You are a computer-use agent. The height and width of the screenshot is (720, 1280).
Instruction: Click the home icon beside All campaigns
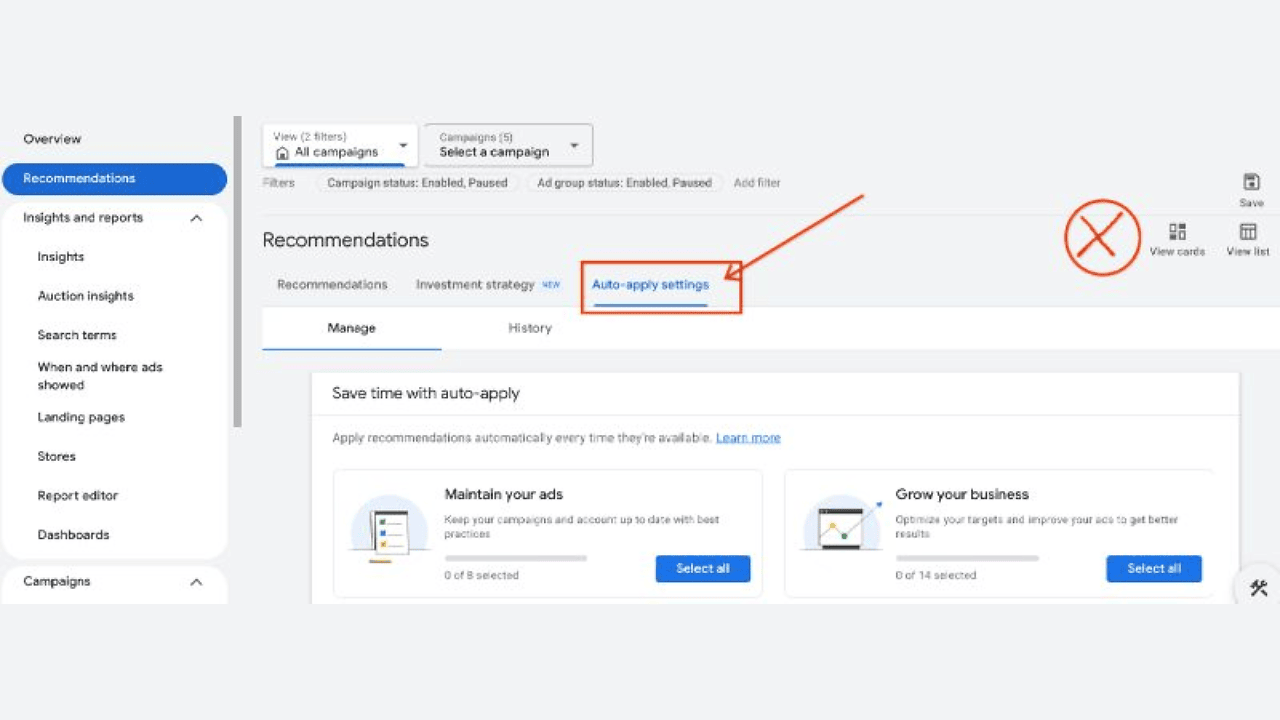(x=282, y=153)
